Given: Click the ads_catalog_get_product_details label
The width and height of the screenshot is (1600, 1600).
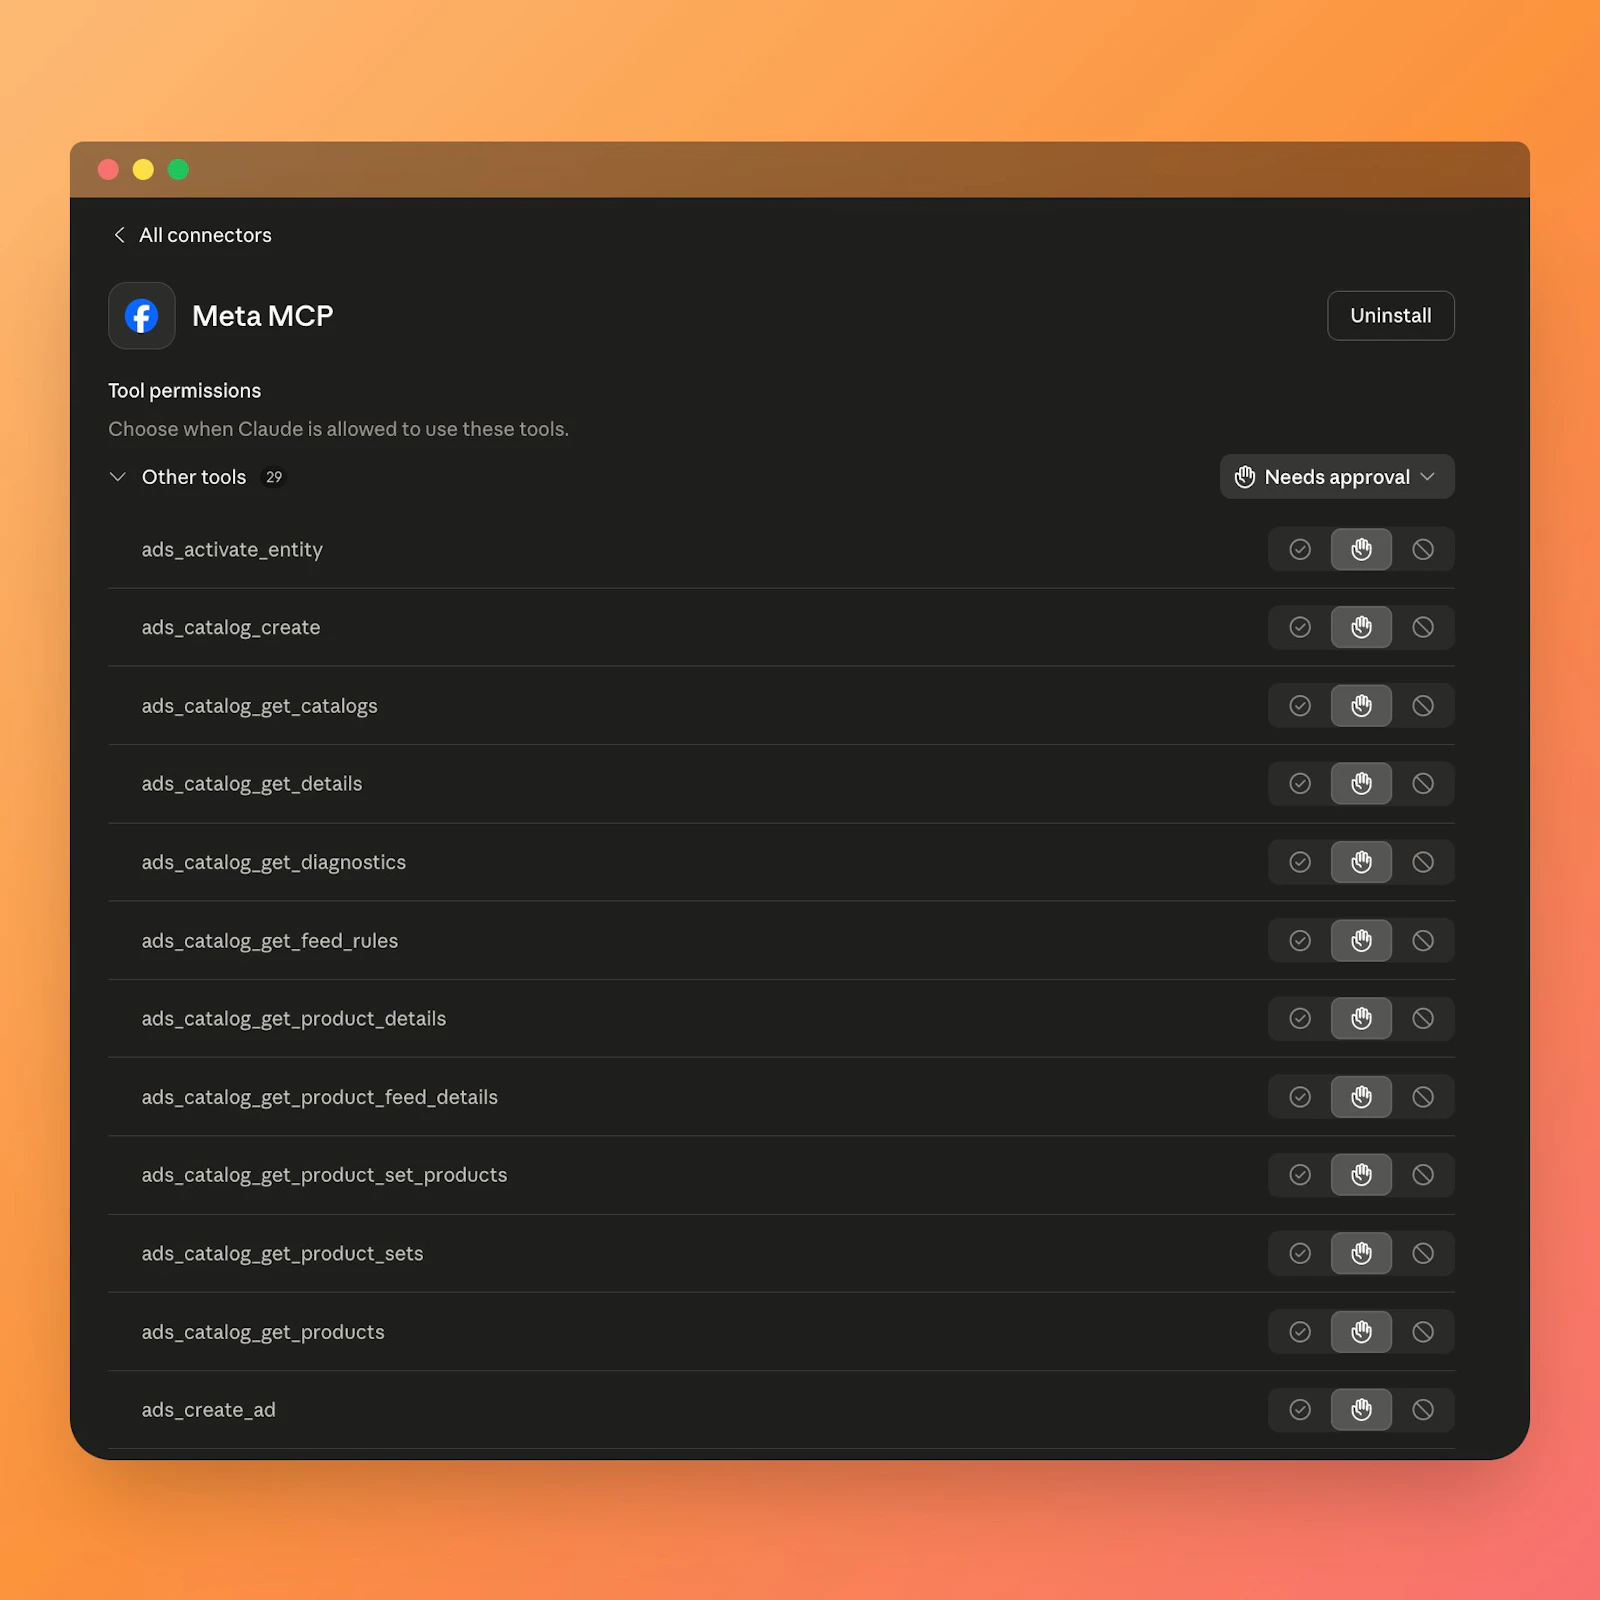Looking at the screenshot, I should 294,1019.
